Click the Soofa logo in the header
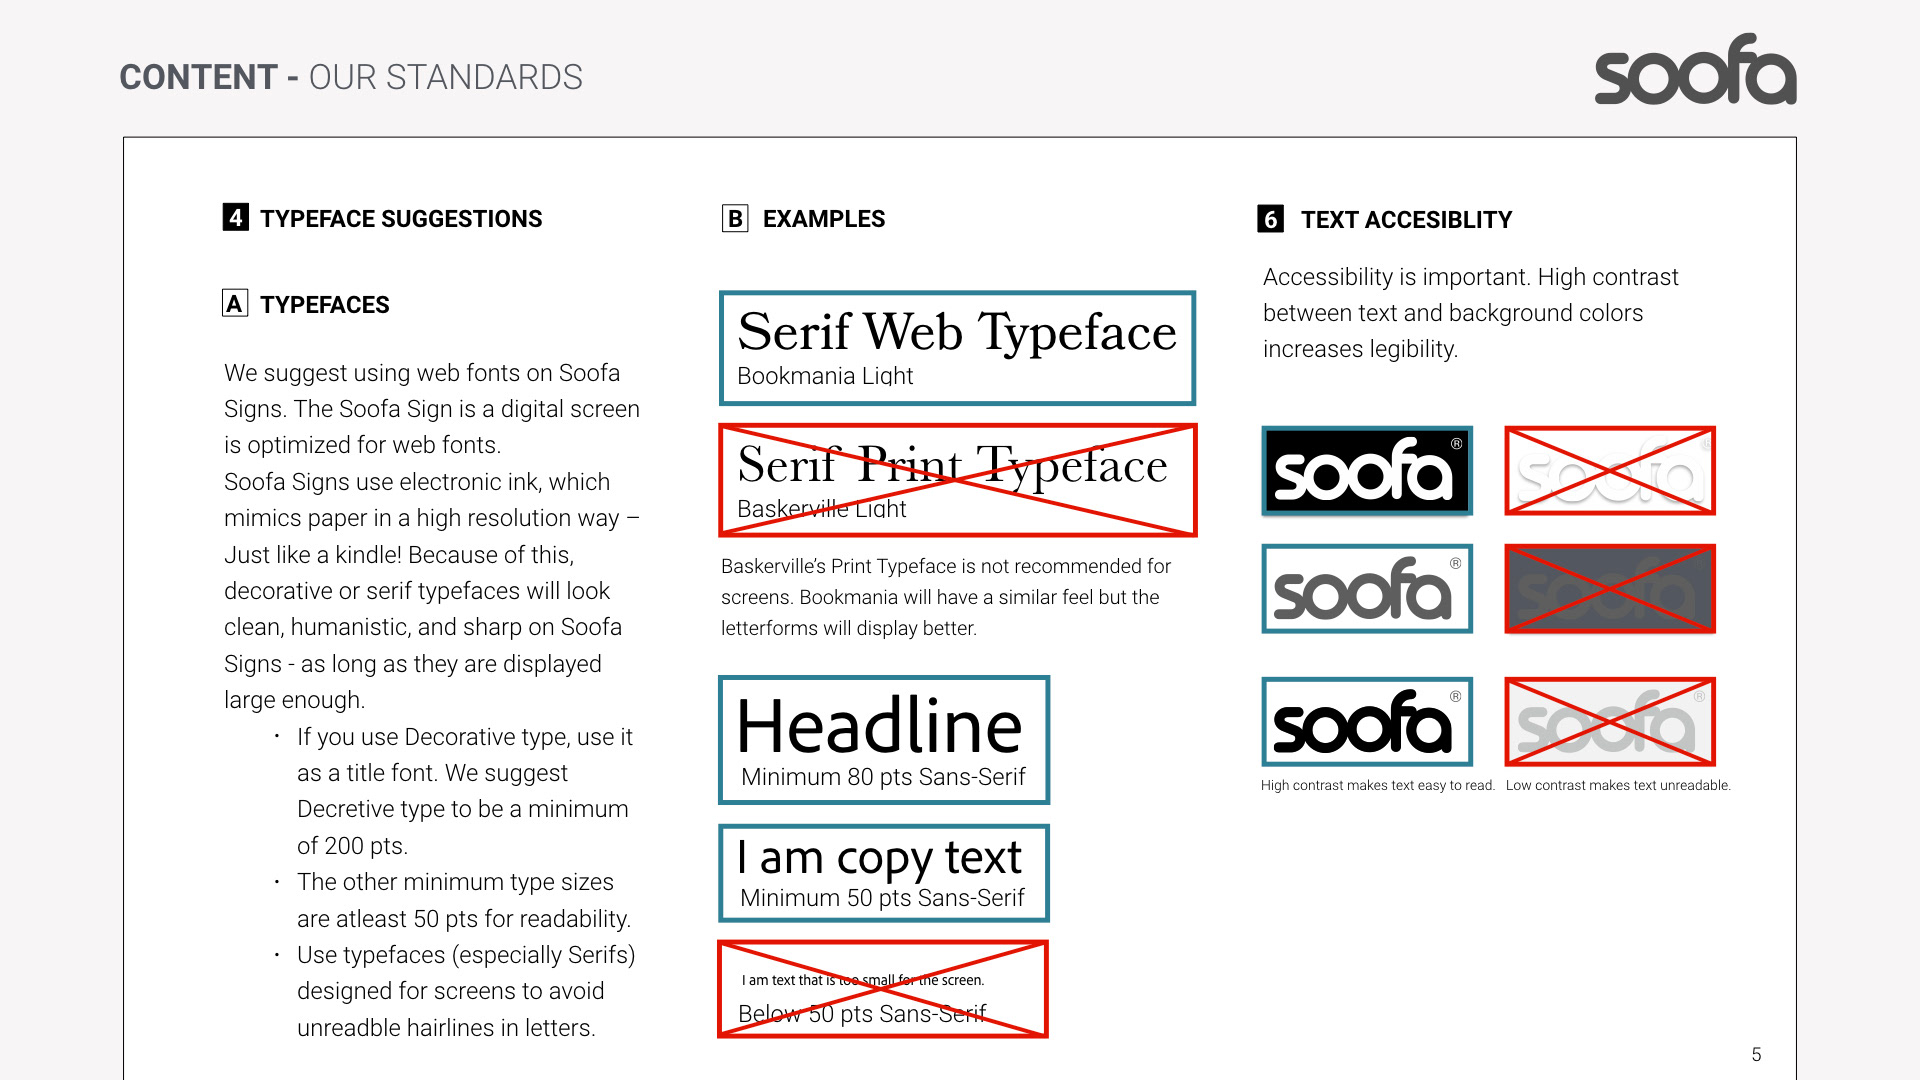The width and height of the screenshot is (1920, 1080). tap(1695, 70)
